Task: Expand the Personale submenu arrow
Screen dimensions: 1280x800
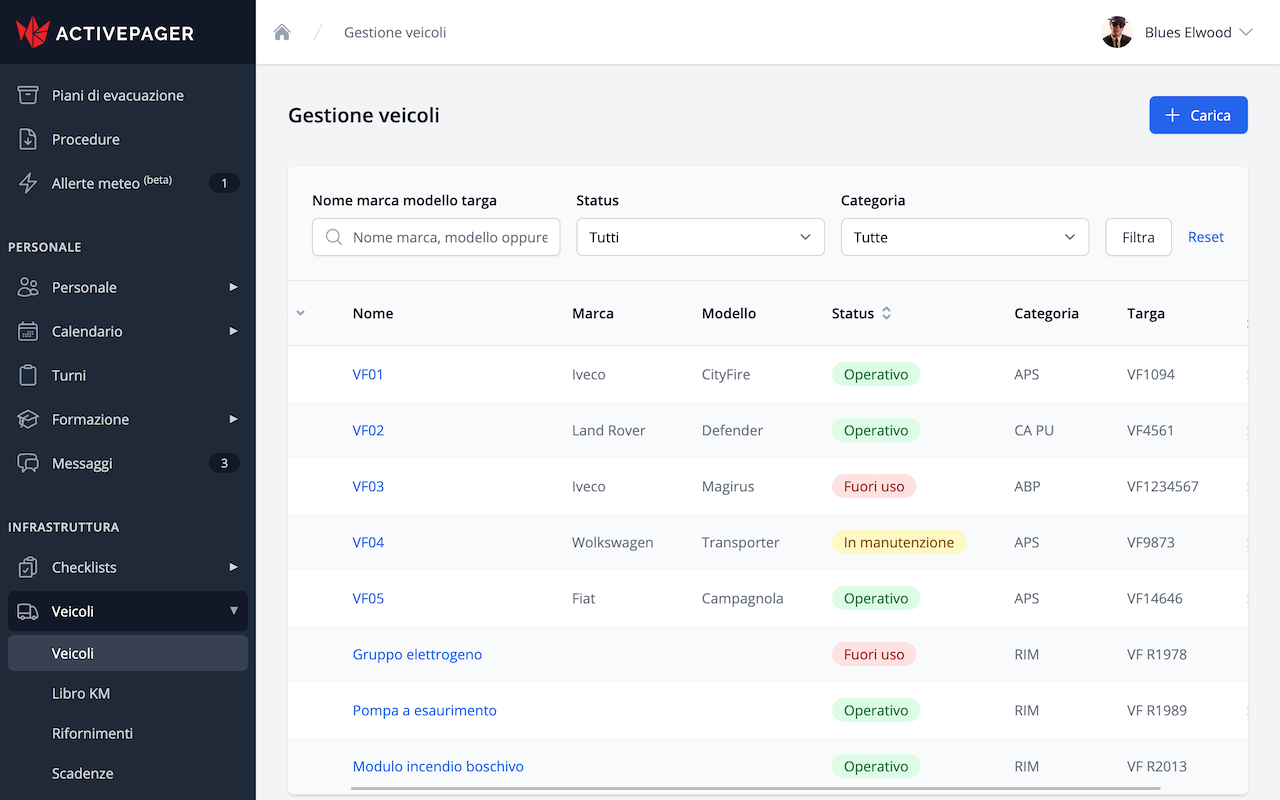Action: 233,287
